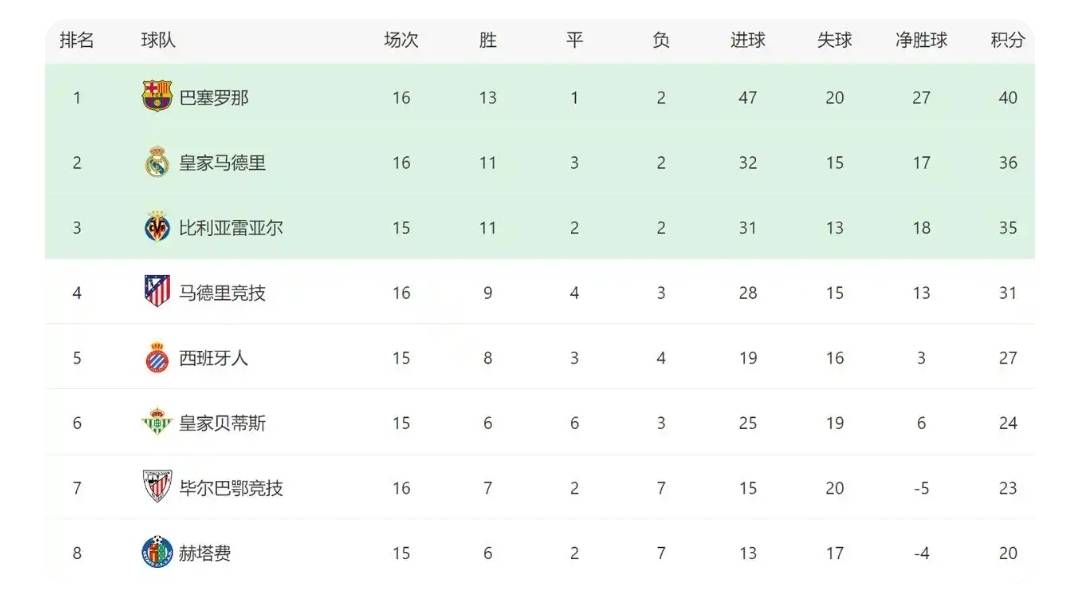Open the 马德里竞技 team name

click(222, 293)
